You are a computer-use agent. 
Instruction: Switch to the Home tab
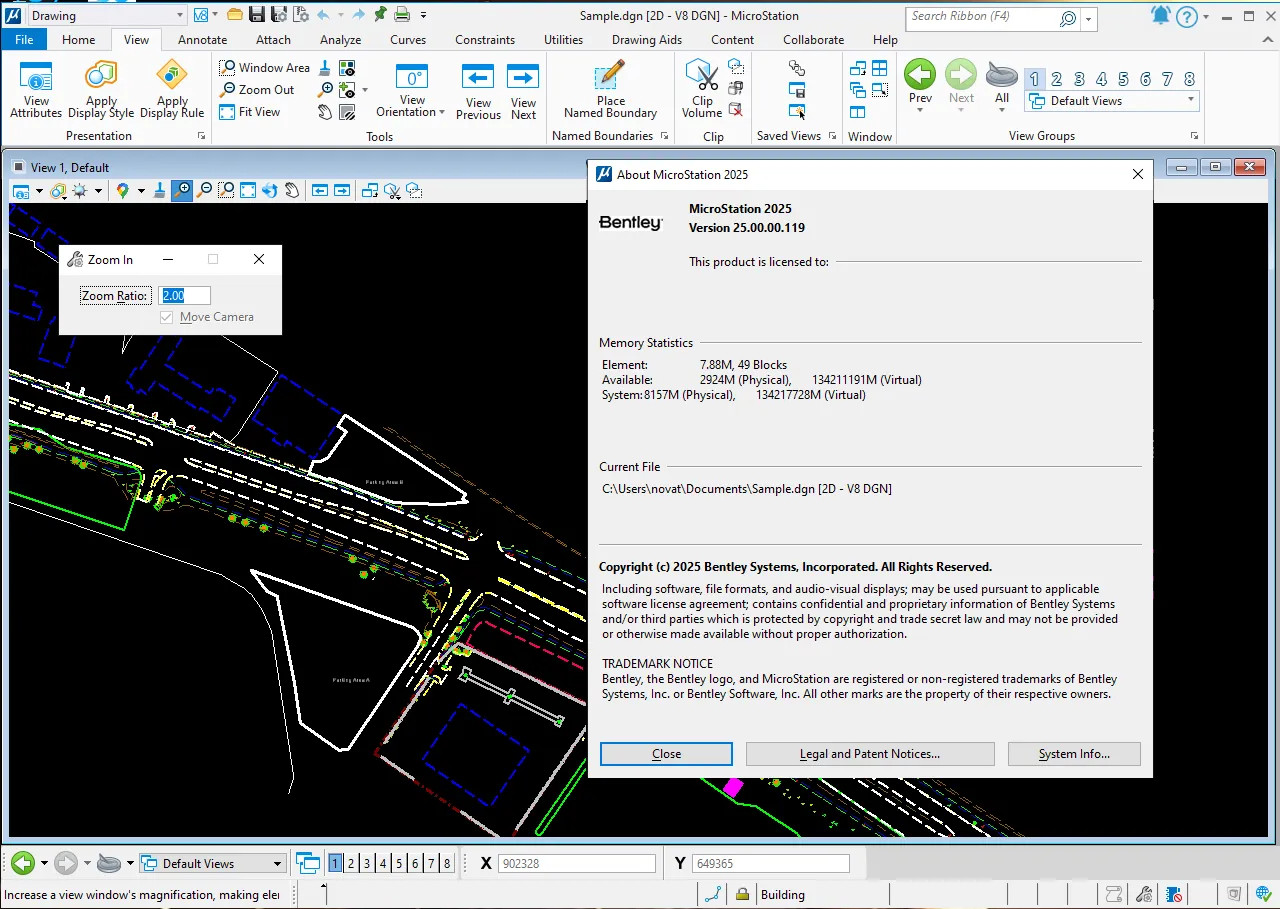pos(79,40)
